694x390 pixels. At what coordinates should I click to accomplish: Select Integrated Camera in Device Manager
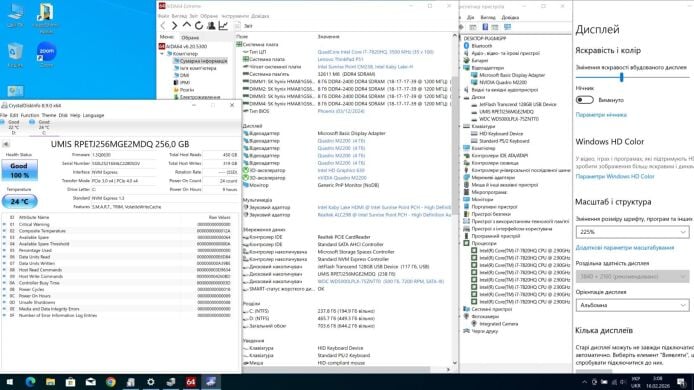point(498,324)
